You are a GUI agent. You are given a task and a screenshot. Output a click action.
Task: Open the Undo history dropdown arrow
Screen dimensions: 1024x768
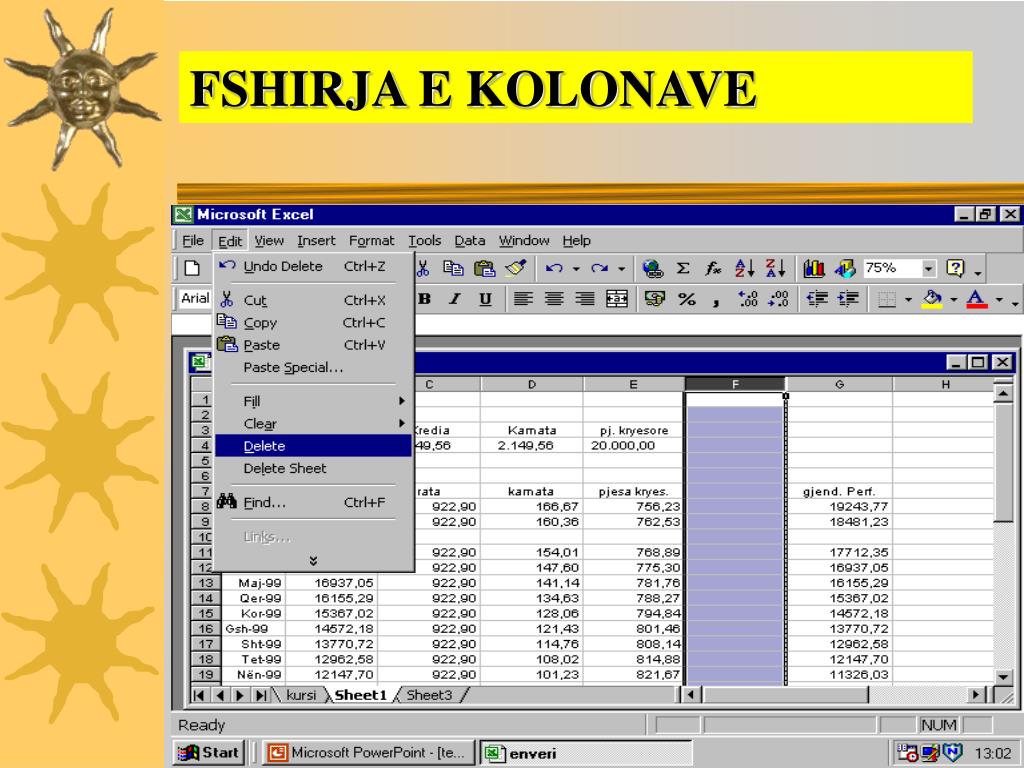pyautogui.click(x=576, y=268)
